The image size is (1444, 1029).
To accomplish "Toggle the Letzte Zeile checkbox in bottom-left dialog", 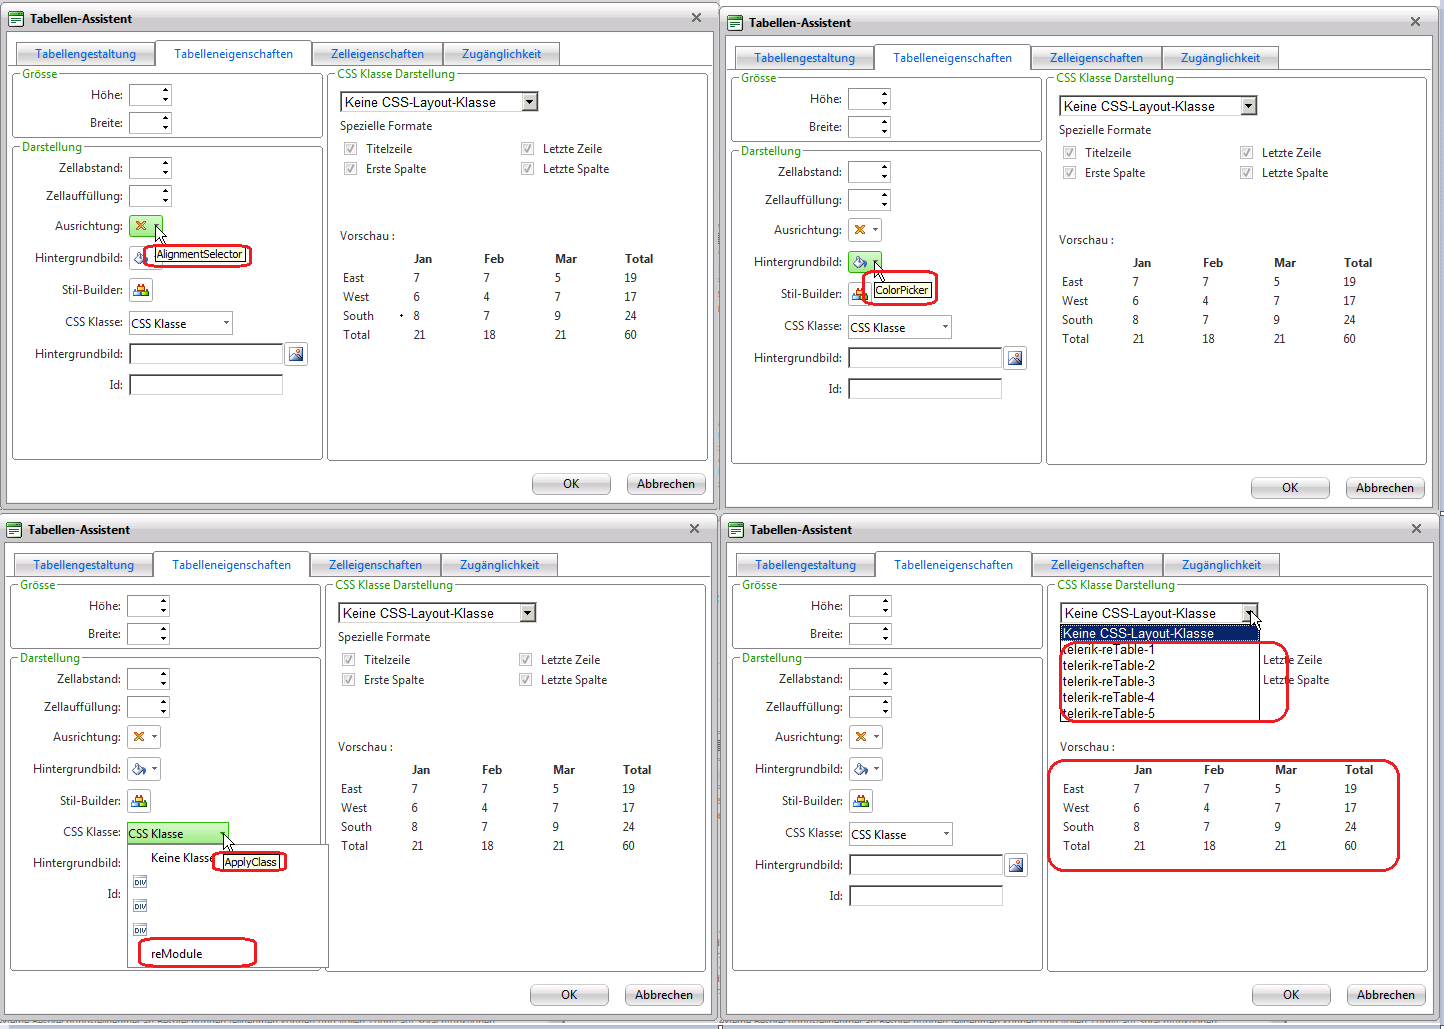I will click(x=525, y=660).
